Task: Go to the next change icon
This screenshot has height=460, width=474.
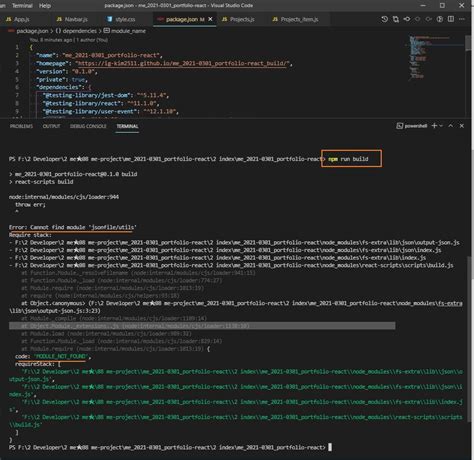Action: tap(428, 19)
